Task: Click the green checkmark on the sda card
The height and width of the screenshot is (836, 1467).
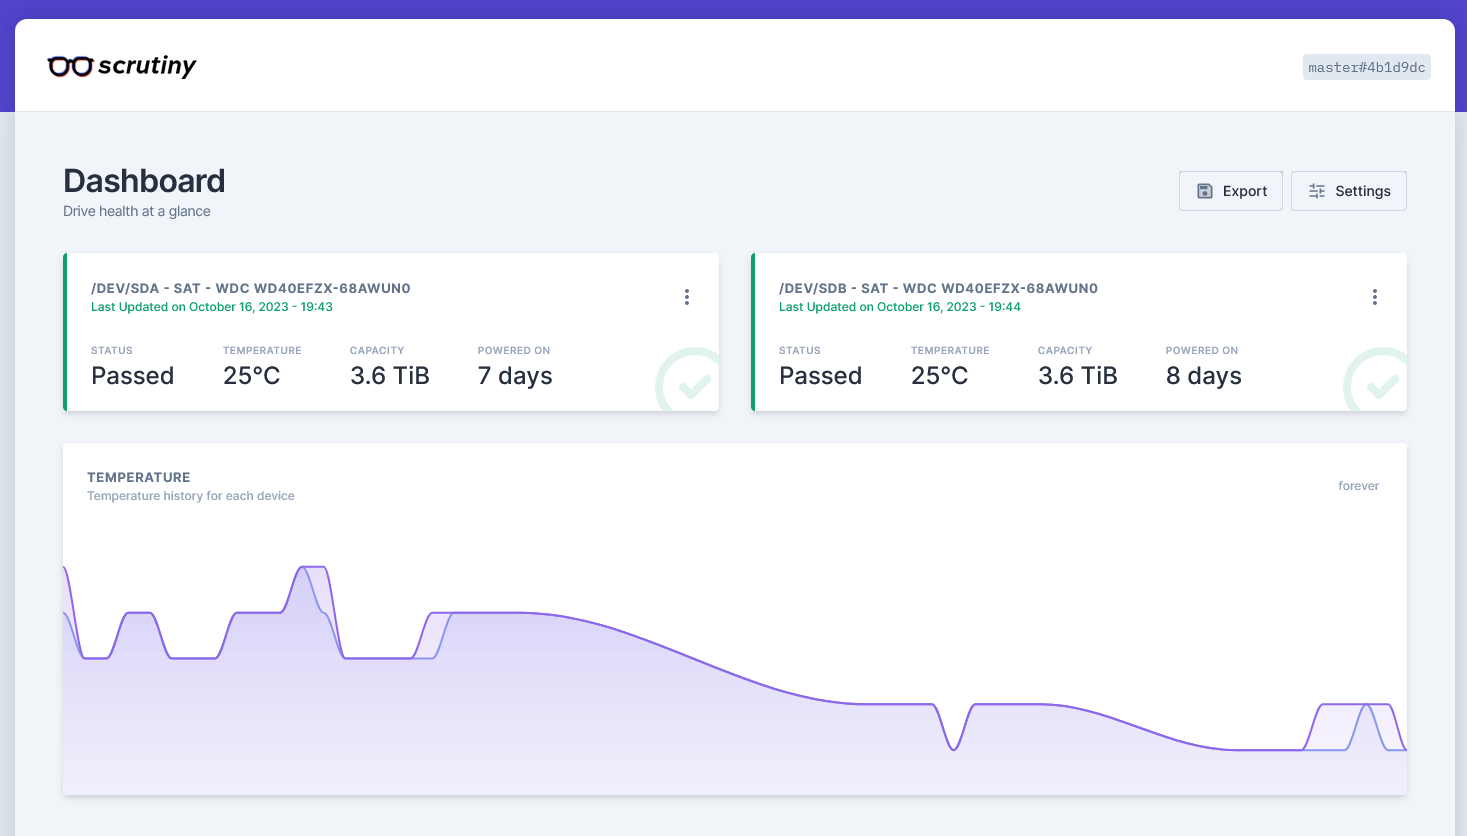Action: pyautogui.click(x=693, y=385)
